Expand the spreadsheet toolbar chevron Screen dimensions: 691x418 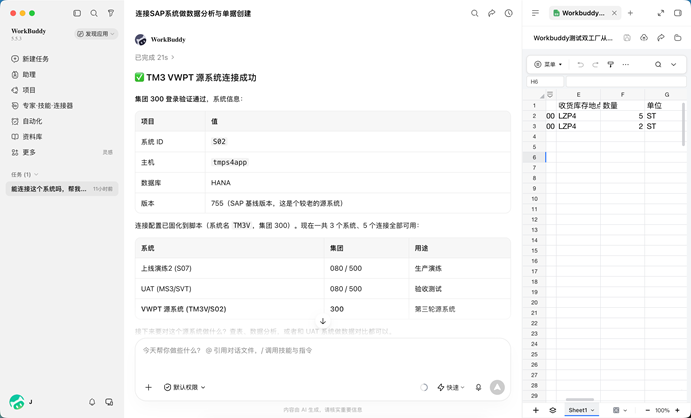coord(673,64)
